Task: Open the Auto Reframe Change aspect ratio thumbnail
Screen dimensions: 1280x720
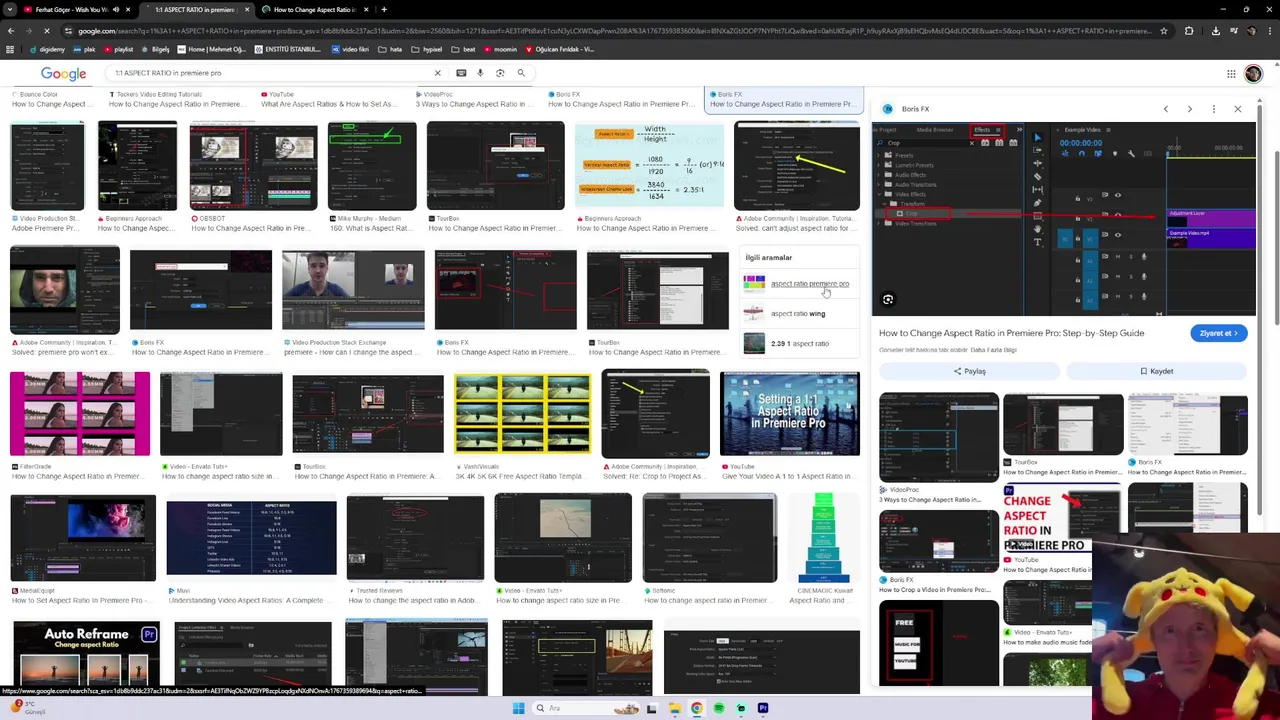Action: (x=86, y=658)
